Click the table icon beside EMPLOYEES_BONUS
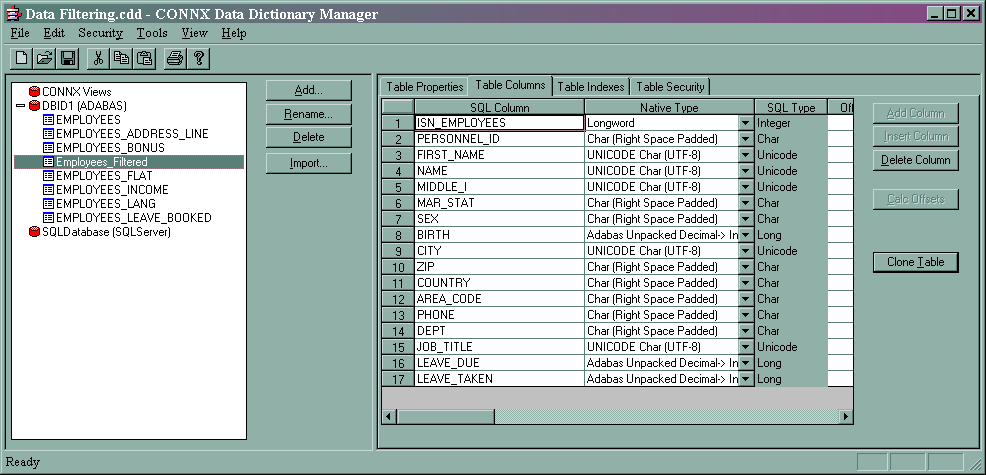Image resolution: width=986 pixels, height=475 pixels. 48,148
